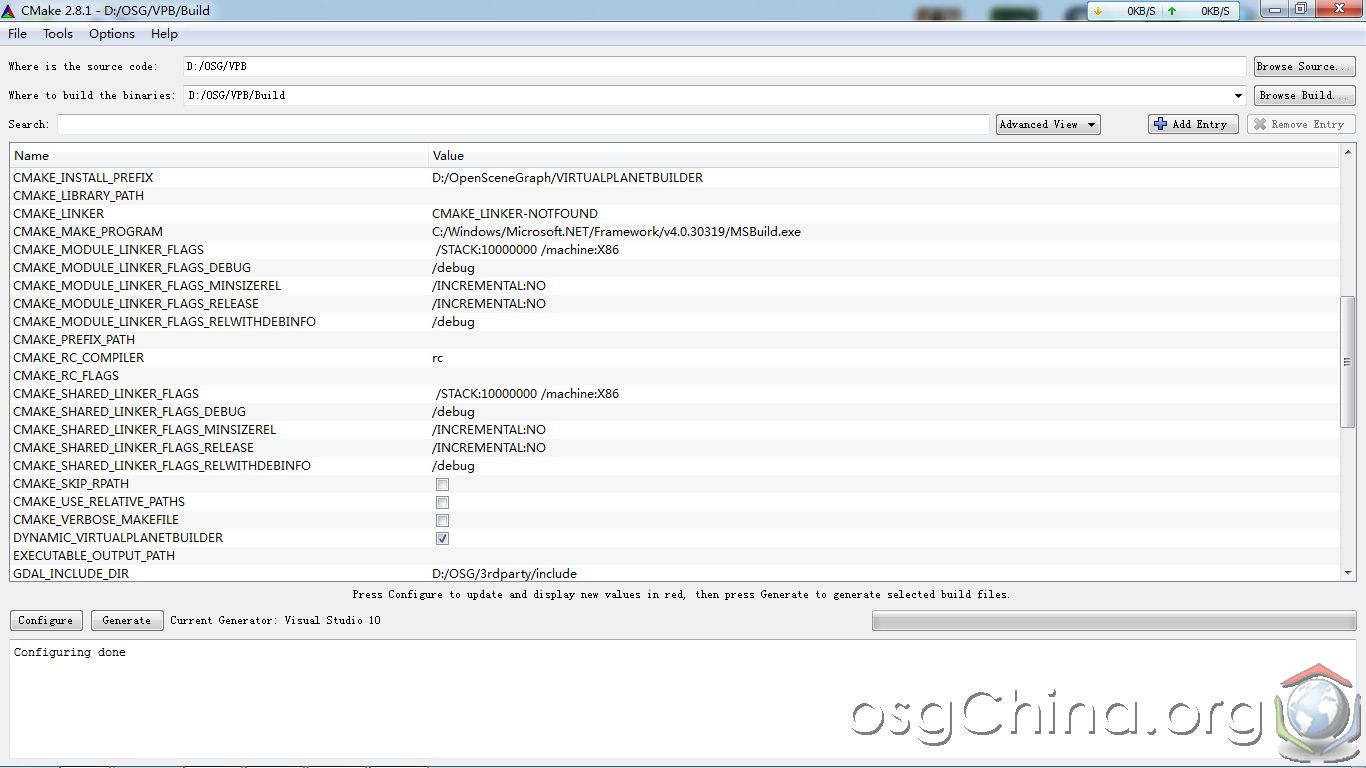Click the Configure button

[46, 620]
